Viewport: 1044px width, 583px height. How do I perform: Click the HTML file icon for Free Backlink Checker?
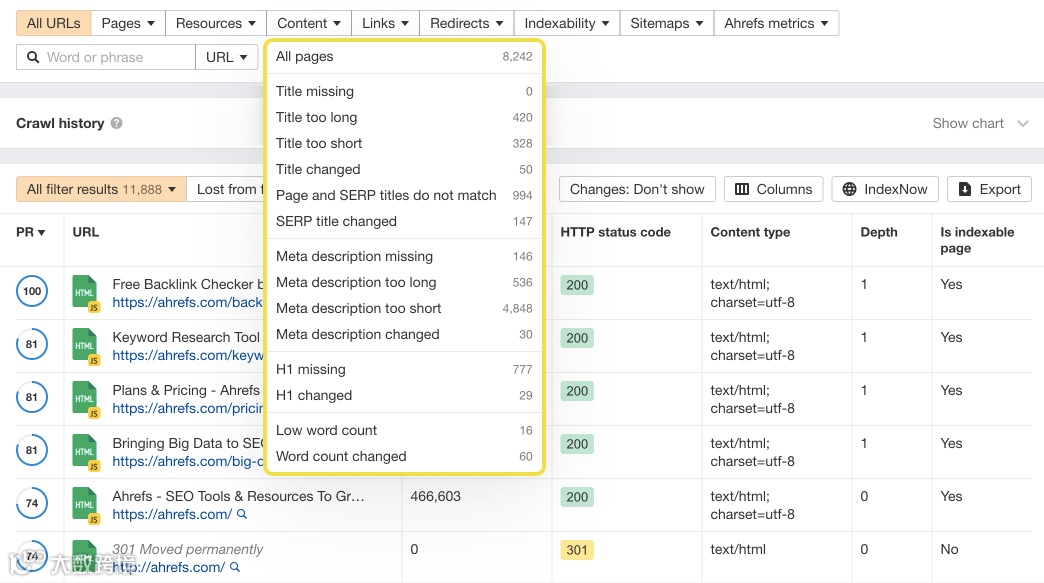coord(86,293)
